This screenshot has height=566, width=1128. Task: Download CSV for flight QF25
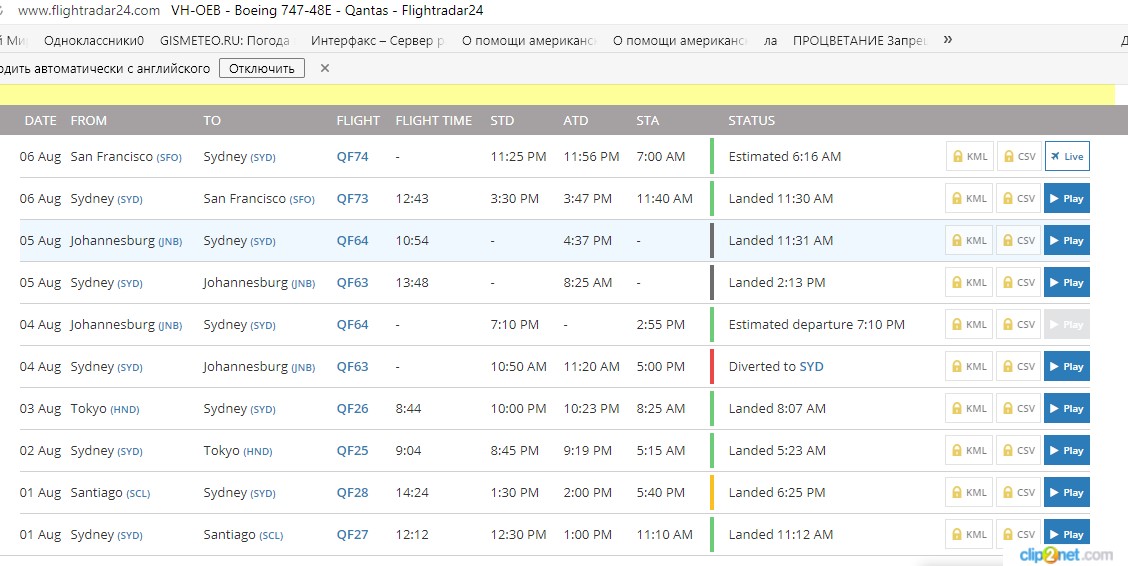(x=1019, y=450)
